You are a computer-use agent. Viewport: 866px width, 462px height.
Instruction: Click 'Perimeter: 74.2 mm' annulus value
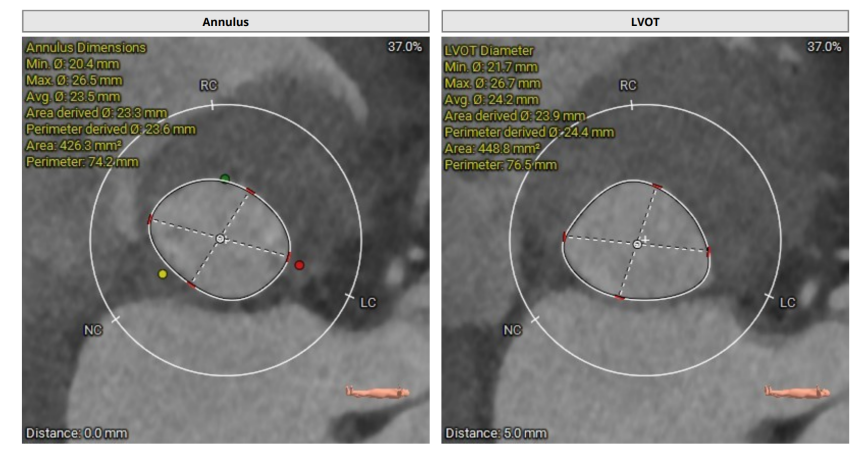(82, 162)
